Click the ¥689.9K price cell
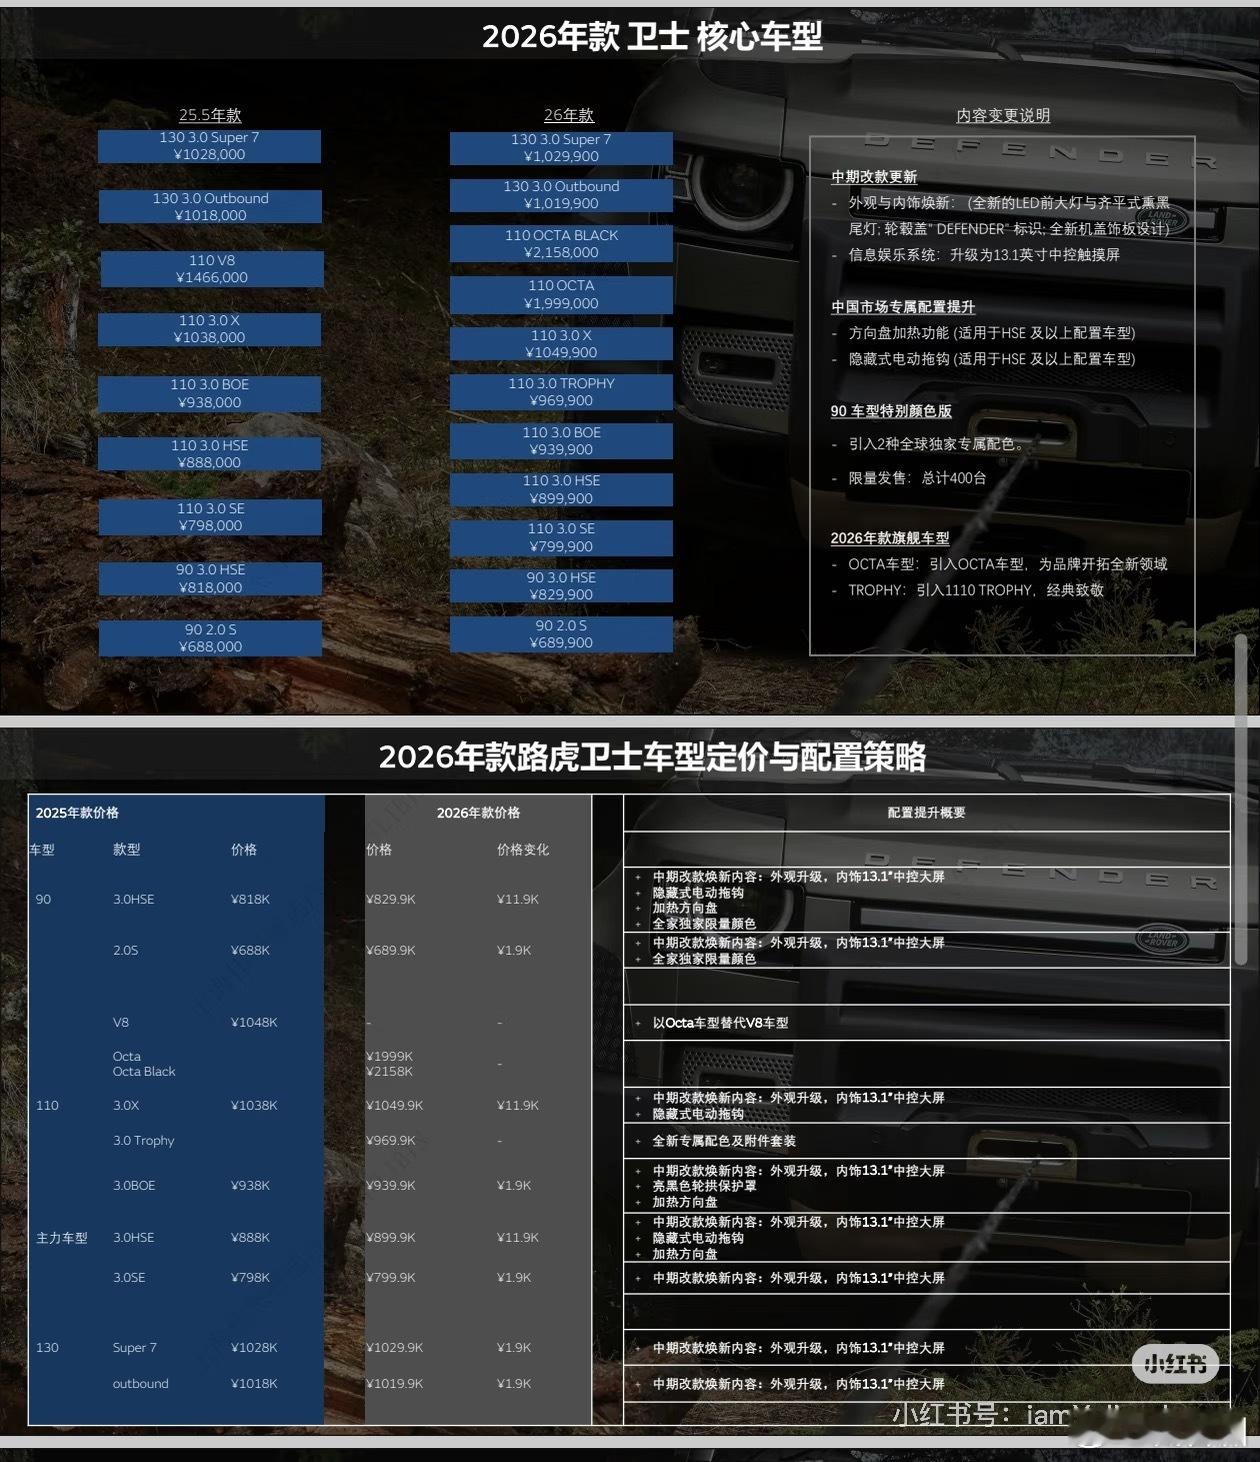Screen dimensions: 1260x1462 click(x=391, y=950)
